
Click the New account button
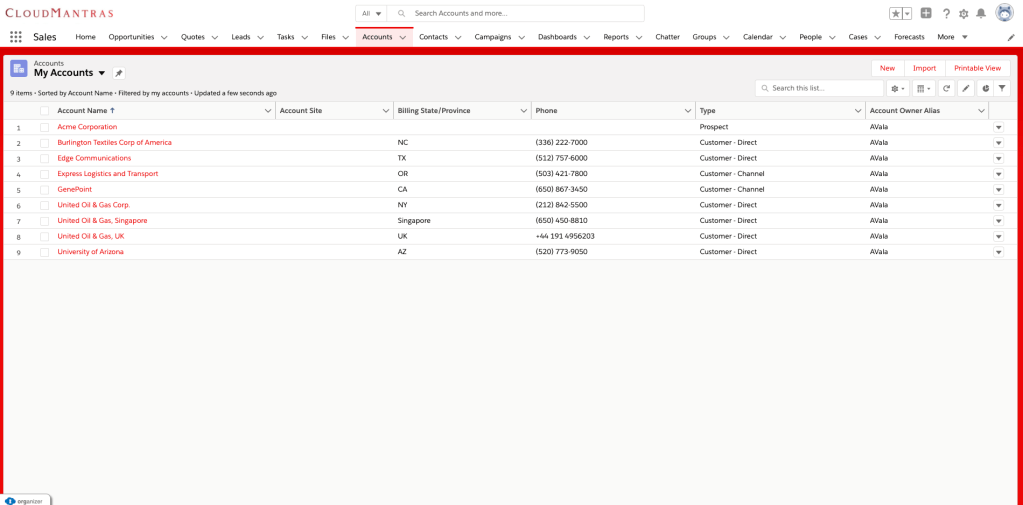887,68
